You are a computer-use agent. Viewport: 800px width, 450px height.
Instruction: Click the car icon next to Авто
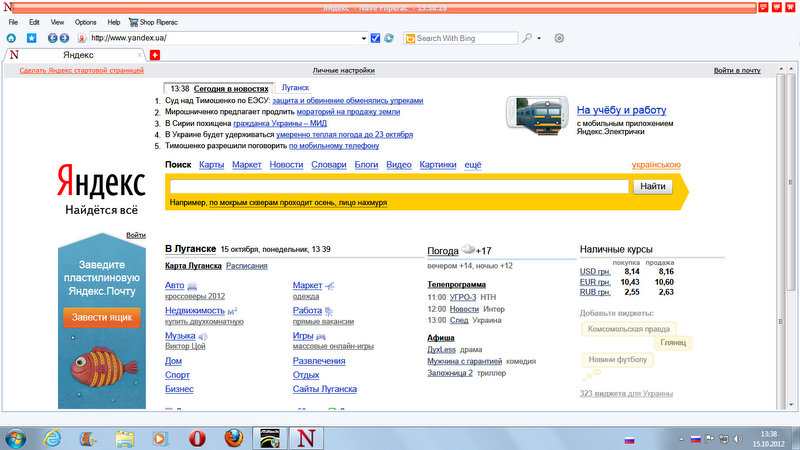click(x=192, y=286)
